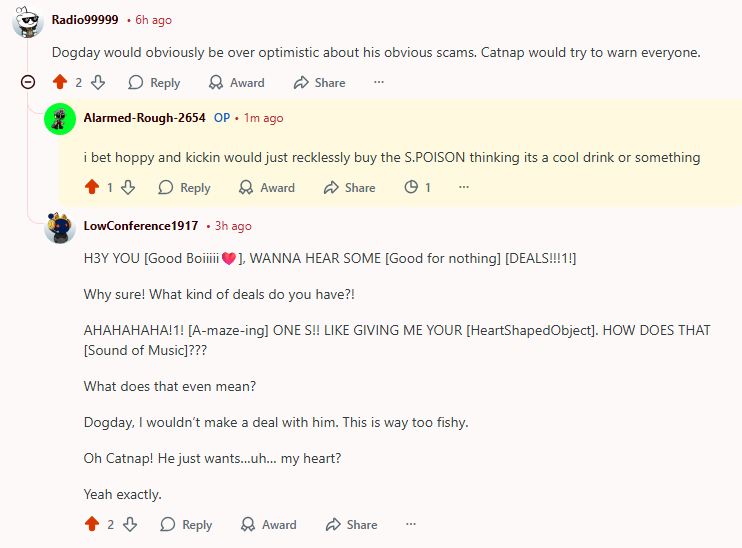Share Alarmed-Rough-2654's comment
This screenshot has width=742, height=548.
[x=349, y=187]
